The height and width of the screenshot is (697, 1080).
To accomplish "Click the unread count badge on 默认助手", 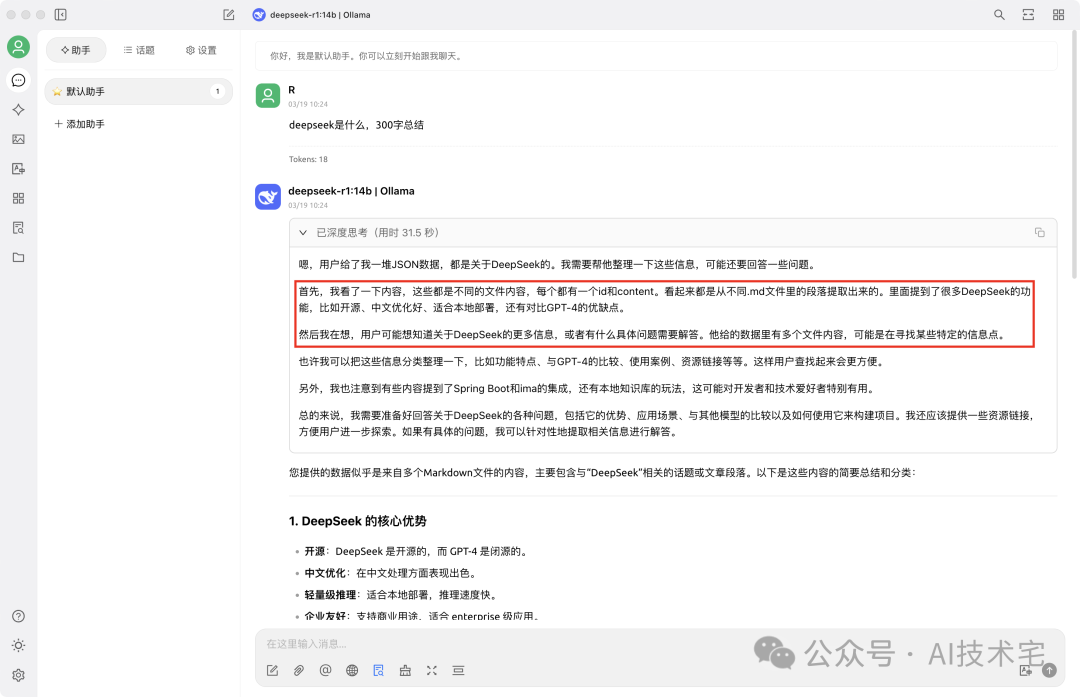I will [x=218, y=92].
